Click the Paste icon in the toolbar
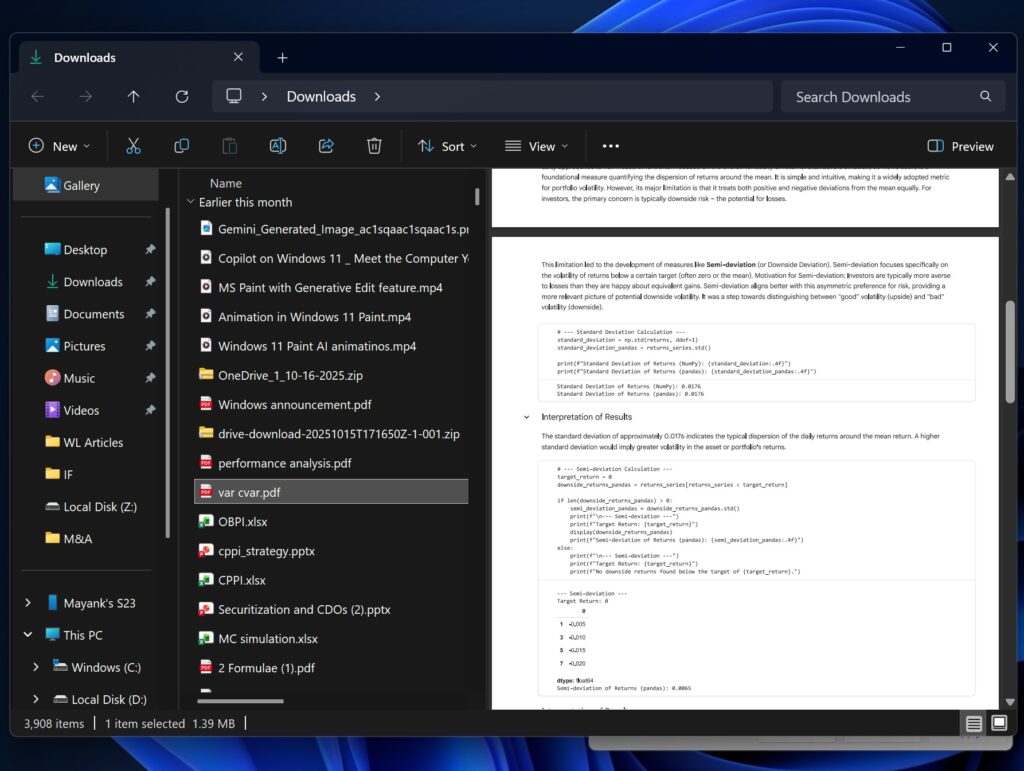 point(229,146)
